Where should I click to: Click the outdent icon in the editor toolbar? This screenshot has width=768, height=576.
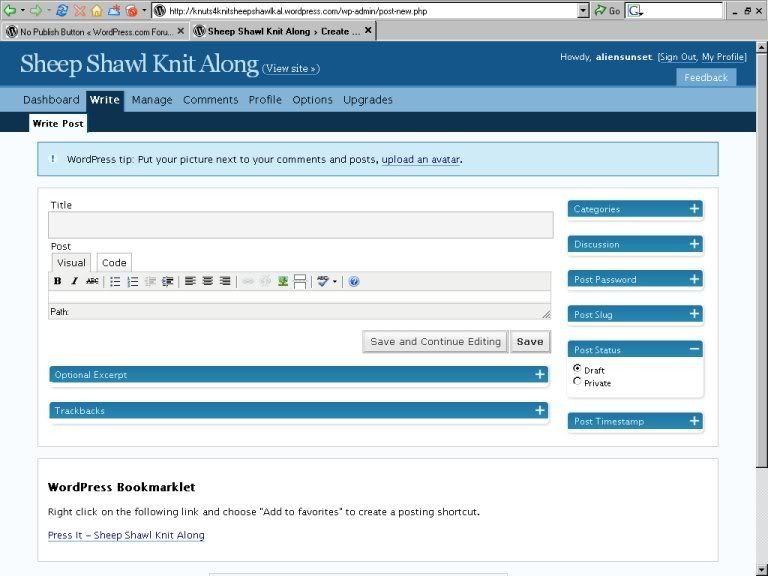pyautogui.click(x=150, y=282)
